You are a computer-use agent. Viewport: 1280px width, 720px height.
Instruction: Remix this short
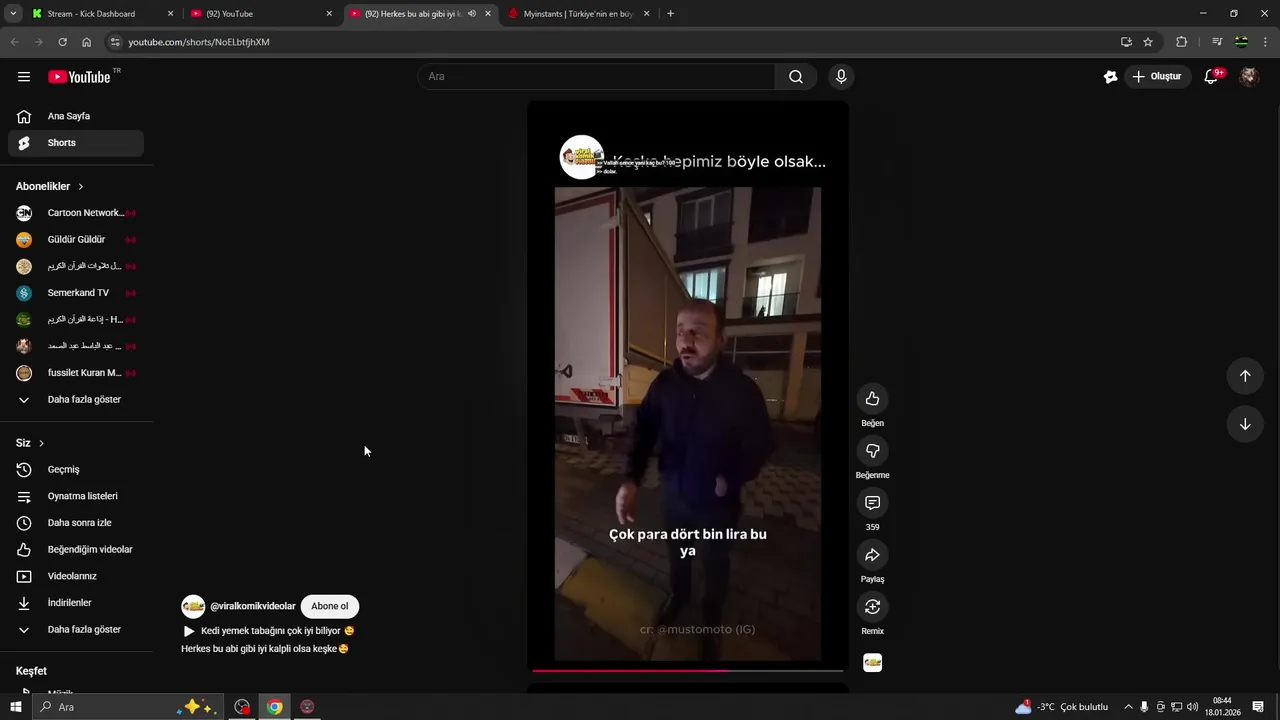point(872,607)
